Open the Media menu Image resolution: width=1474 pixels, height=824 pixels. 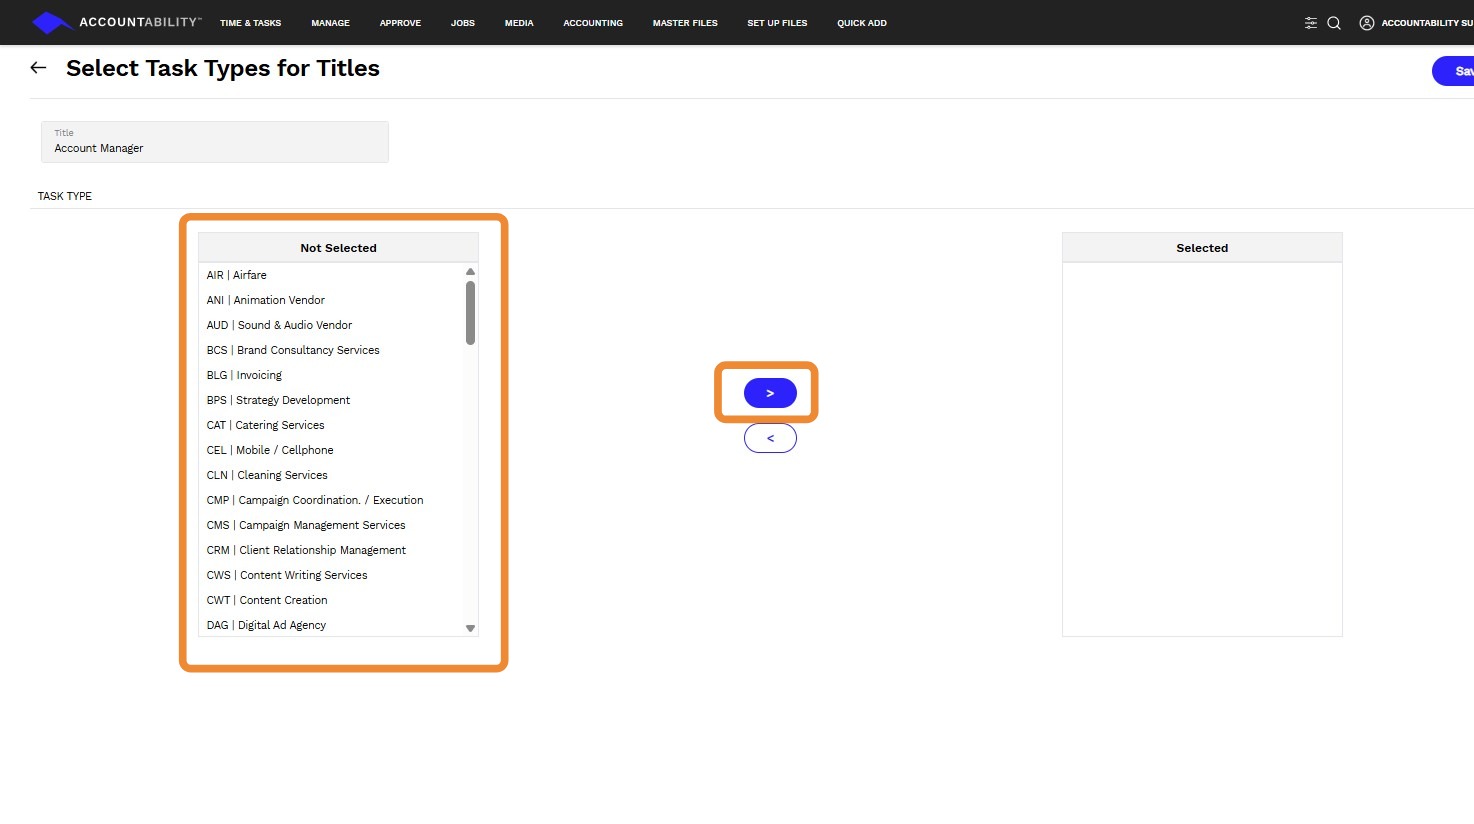point(519,23)
